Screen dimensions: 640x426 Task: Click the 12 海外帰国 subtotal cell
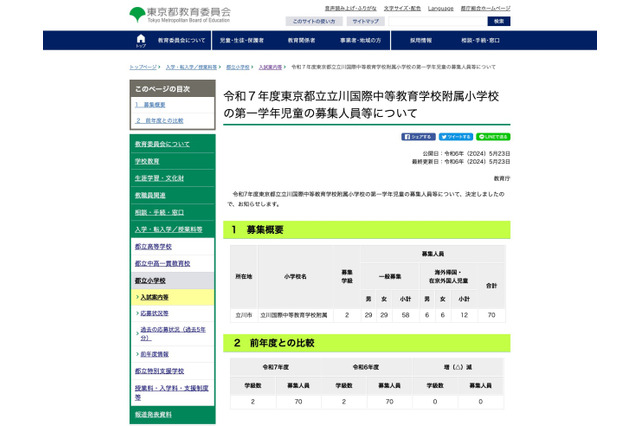tap(464, 315)
